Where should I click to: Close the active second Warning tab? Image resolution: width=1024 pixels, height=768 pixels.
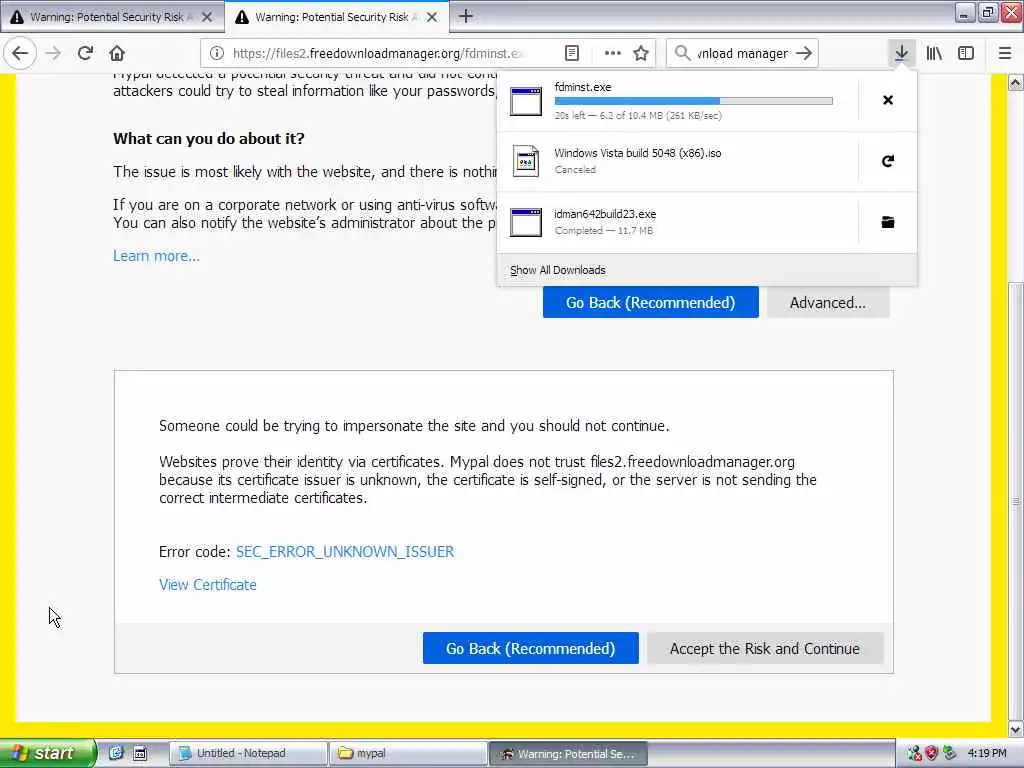pyautogui.click(x=432, y=17)
